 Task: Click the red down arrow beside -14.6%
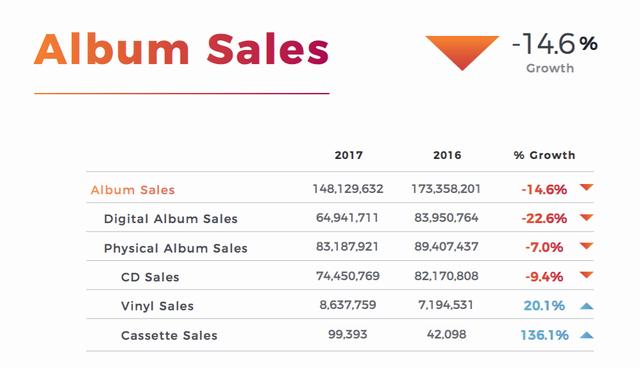pos(586,188)
